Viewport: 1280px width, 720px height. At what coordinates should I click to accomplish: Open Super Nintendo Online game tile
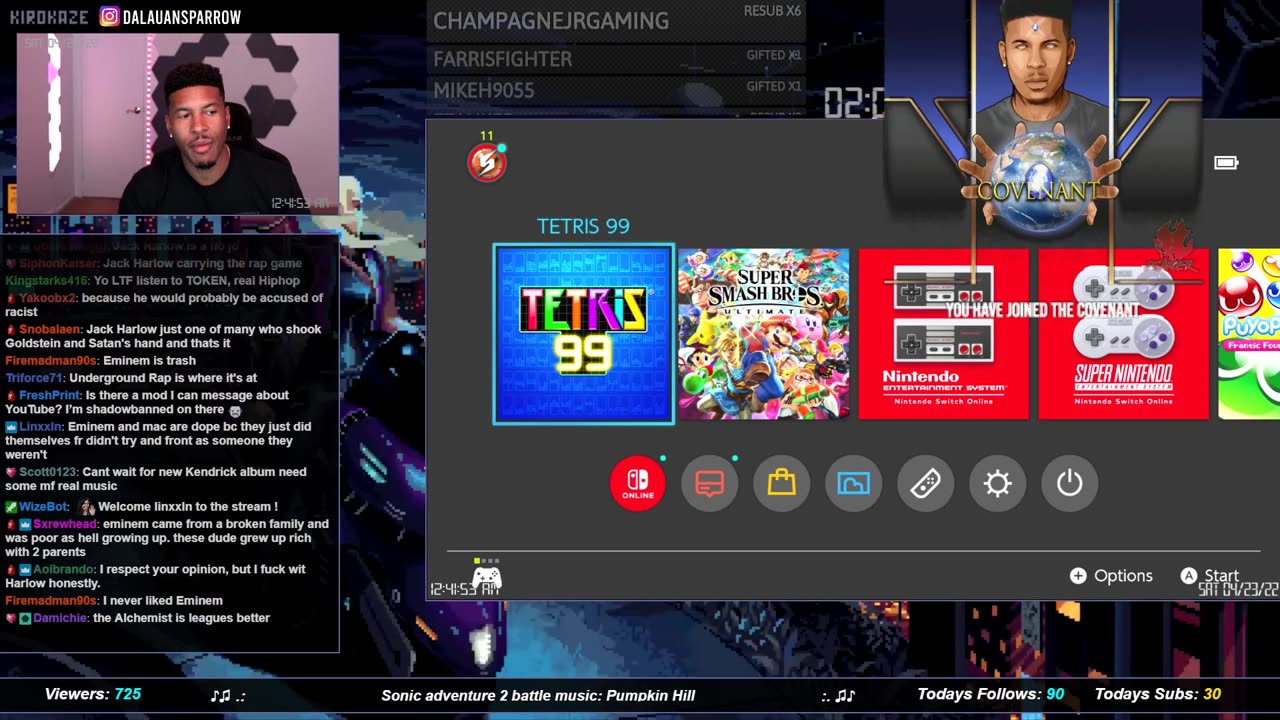[1123, 334]
